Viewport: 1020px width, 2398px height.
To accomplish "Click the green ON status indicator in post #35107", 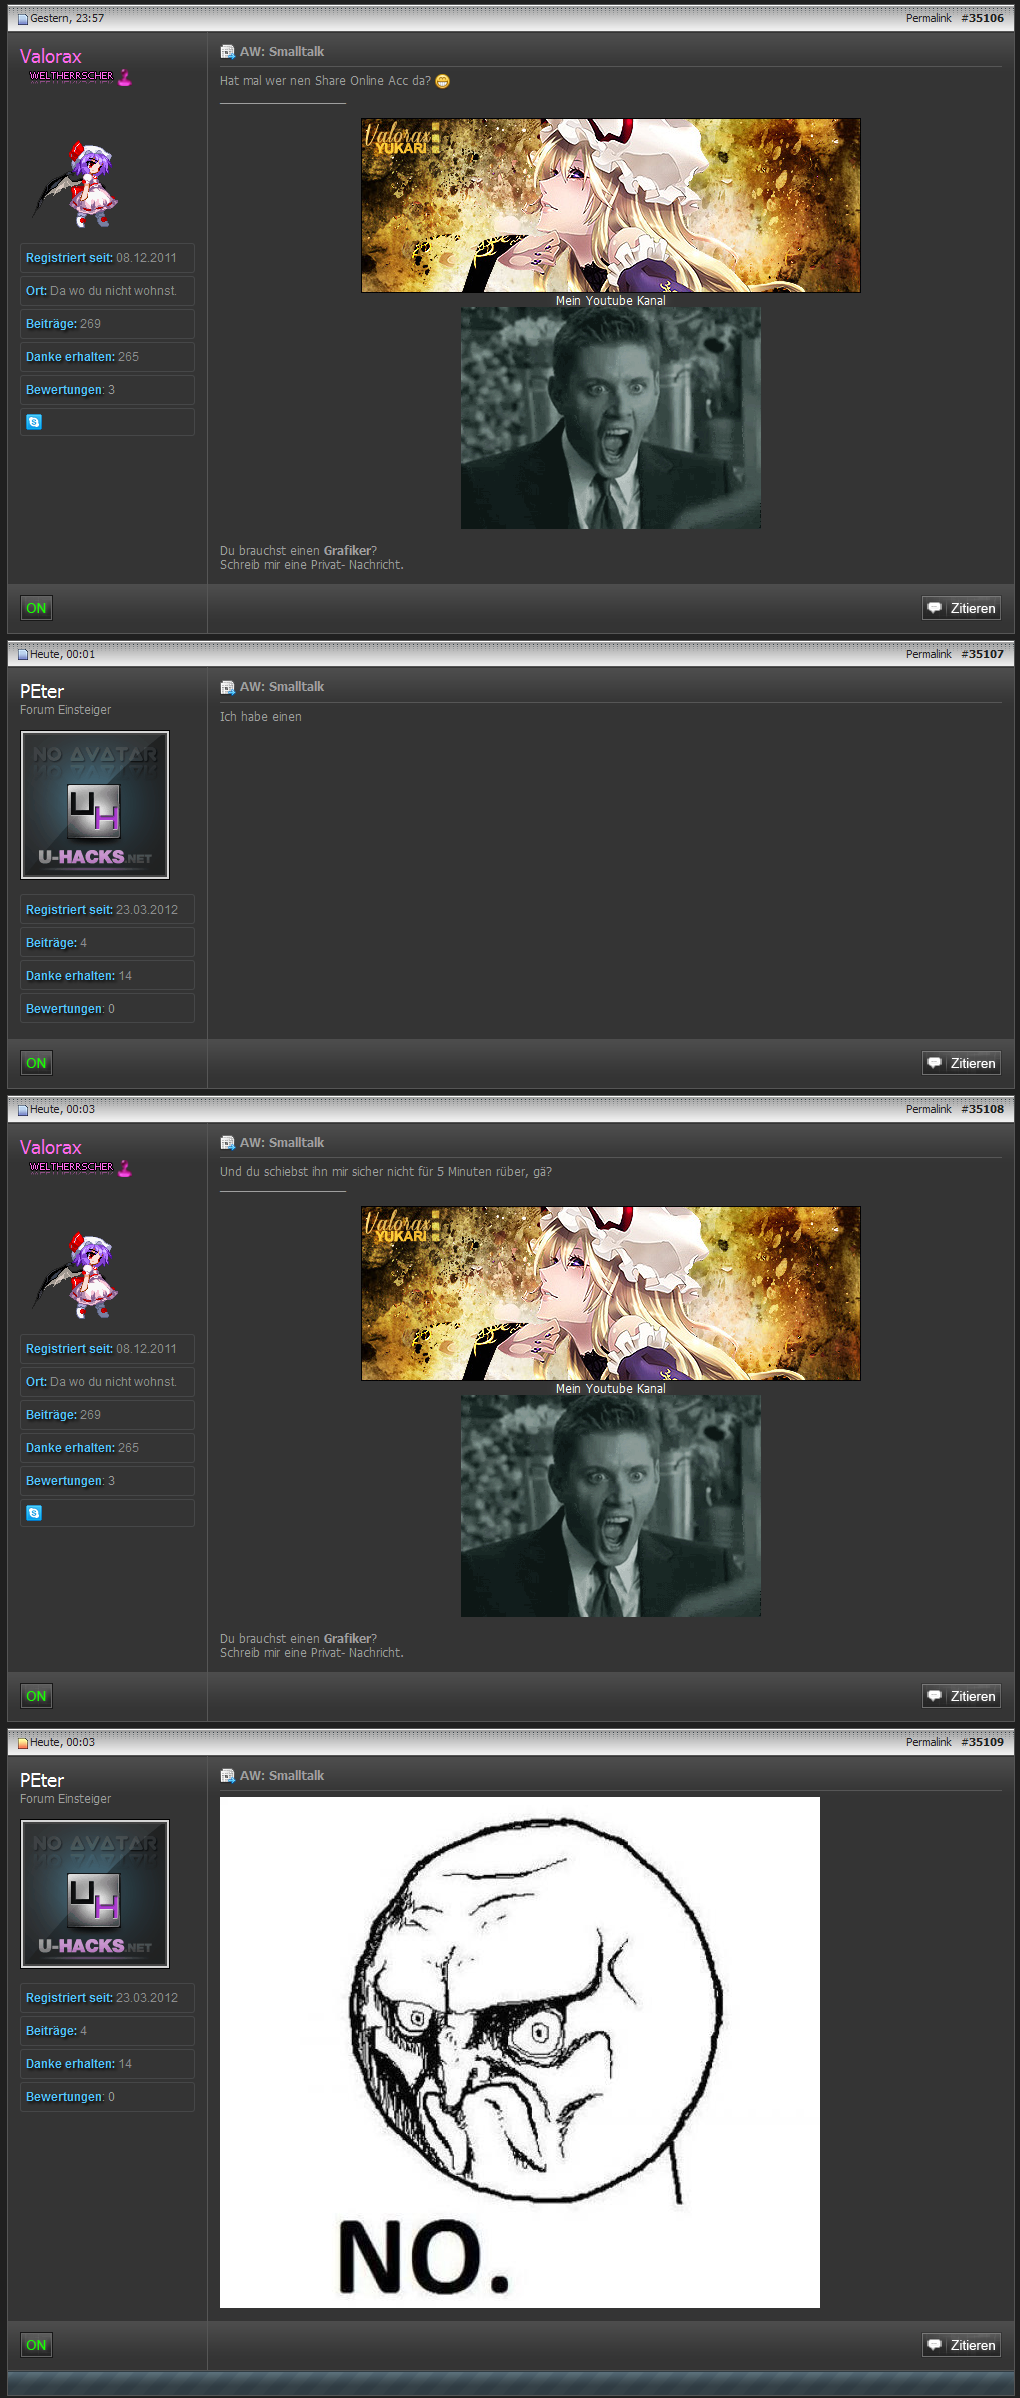I will tap(36, 1063).
